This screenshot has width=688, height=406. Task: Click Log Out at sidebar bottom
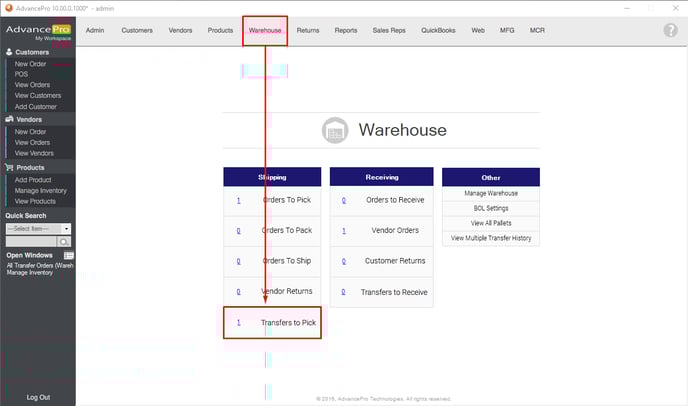point(38,397)
